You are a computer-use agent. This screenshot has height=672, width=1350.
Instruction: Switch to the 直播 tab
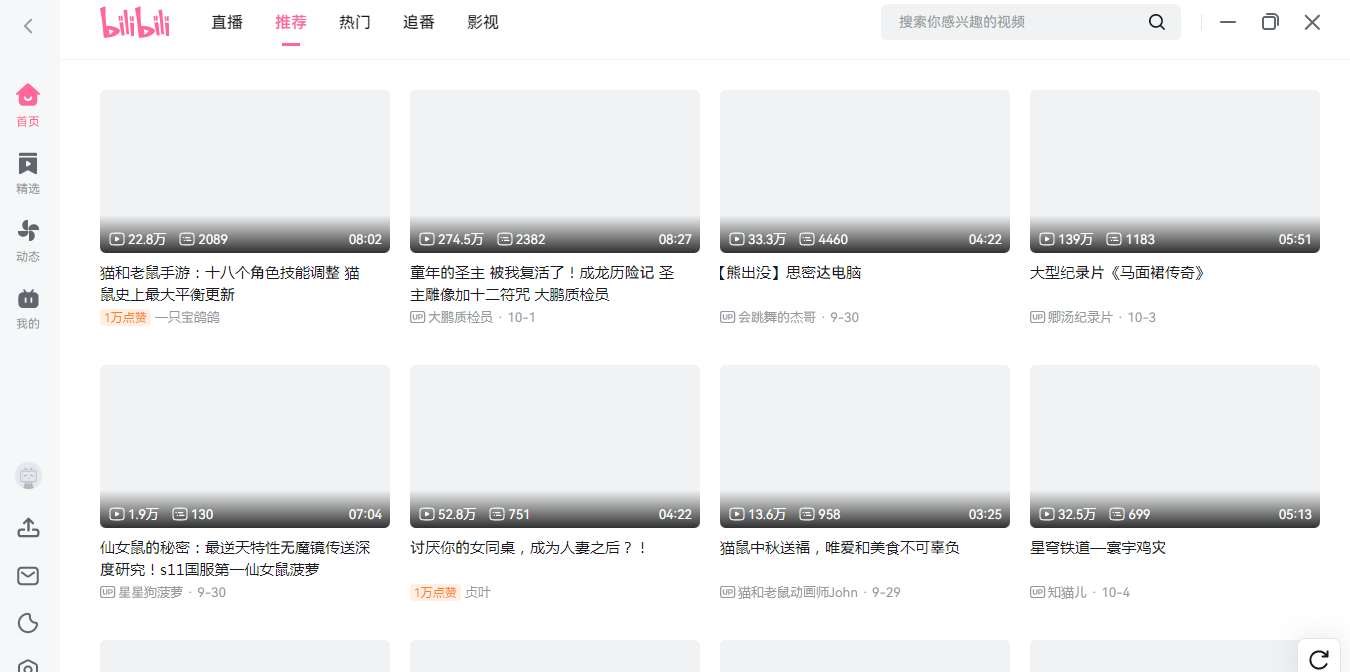pyautogui.click(x=227, y=22)
